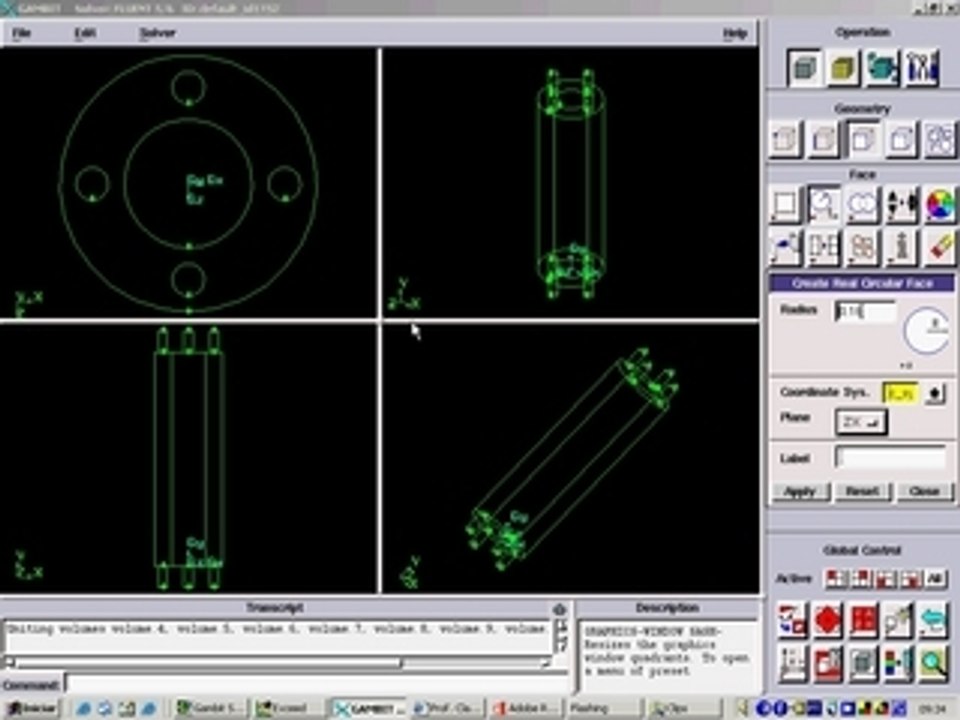This screenshot has width=960, height=720.
Task: Click the Examine Mesh magnifier icon
Action: click(x=933, y=664)
